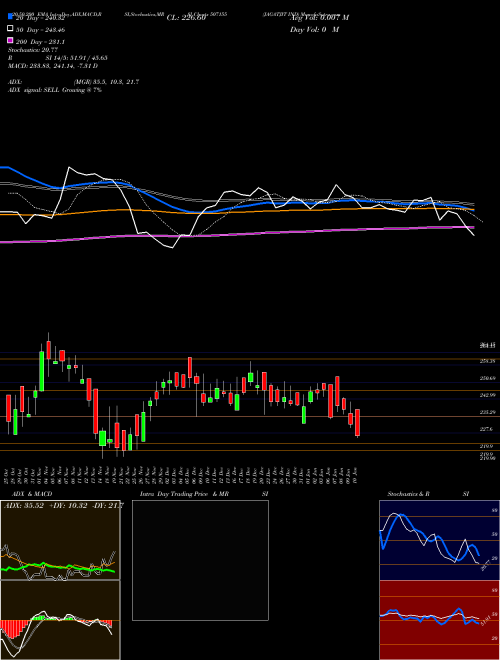The image size is (500, 660).
Task: Click the 'Stochastics & R SI' panel title
Action: [428, 494]
